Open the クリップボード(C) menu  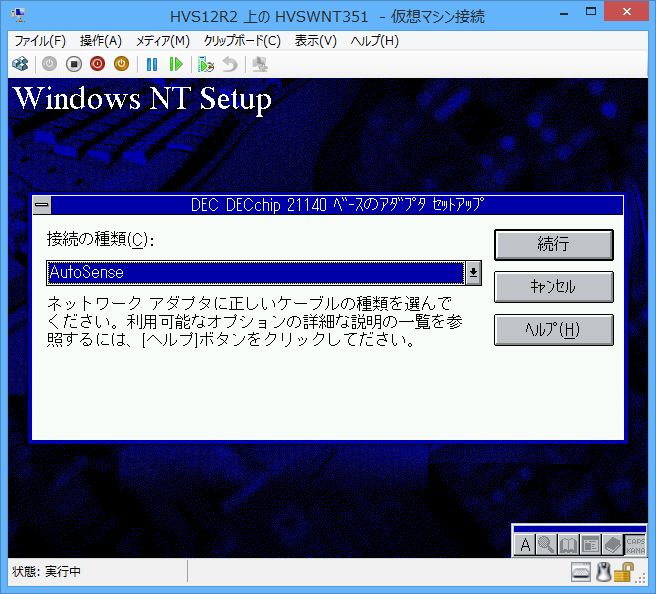[242, 41]
